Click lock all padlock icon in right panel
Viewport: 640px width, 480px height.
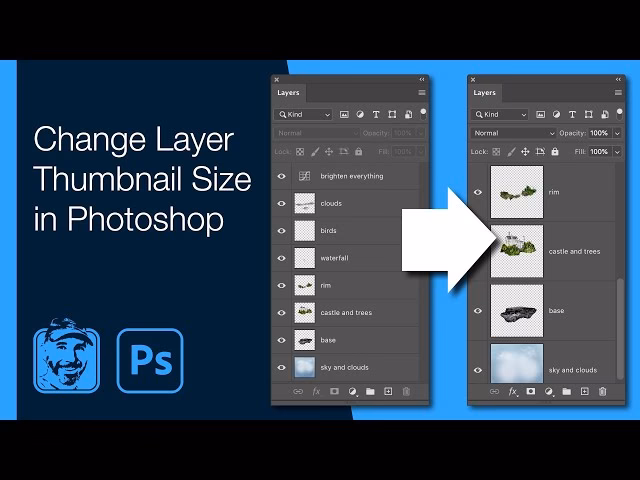coord(555,152)
